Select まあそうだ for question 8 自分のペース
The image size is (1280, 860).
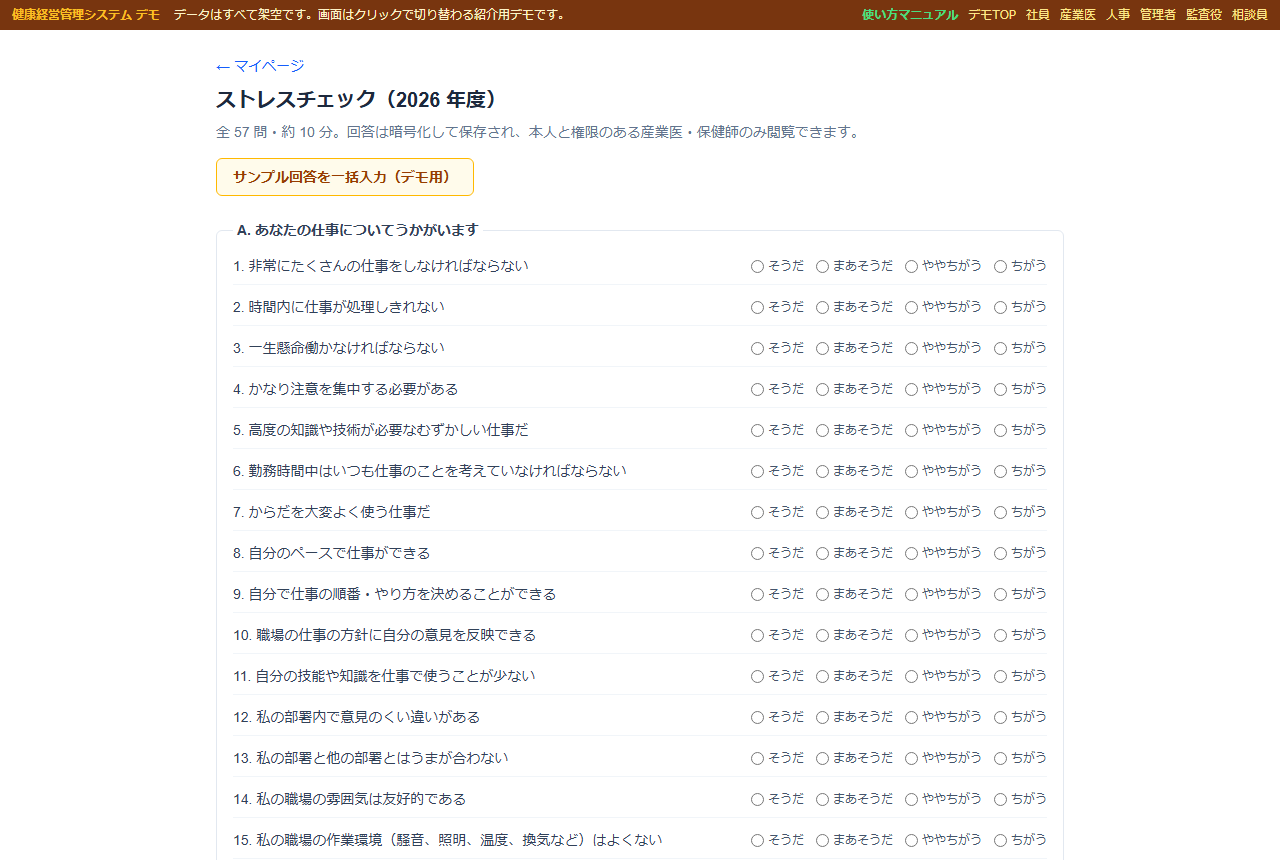tap(822, 553)
